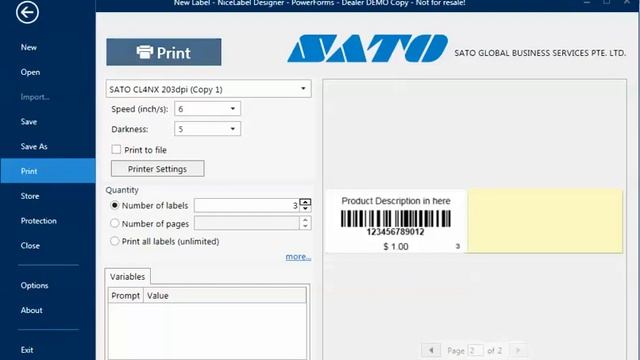
Task: Open New in the sidebar menu
Action: (29, 47)
